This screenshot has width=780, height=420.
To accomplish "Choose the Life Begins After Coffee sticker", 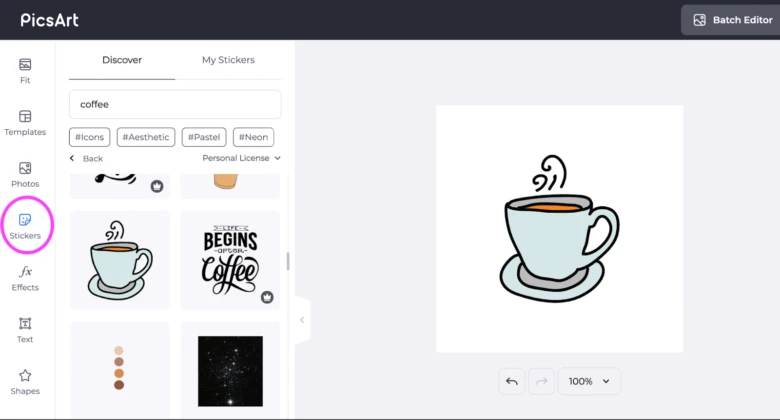I will coord(230,260).
